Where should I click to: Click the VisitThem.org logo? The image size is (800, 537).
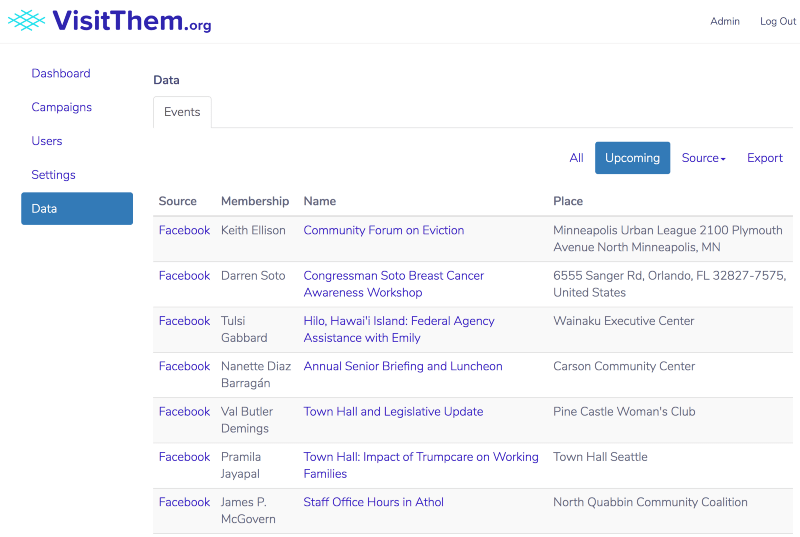point(110,21)
